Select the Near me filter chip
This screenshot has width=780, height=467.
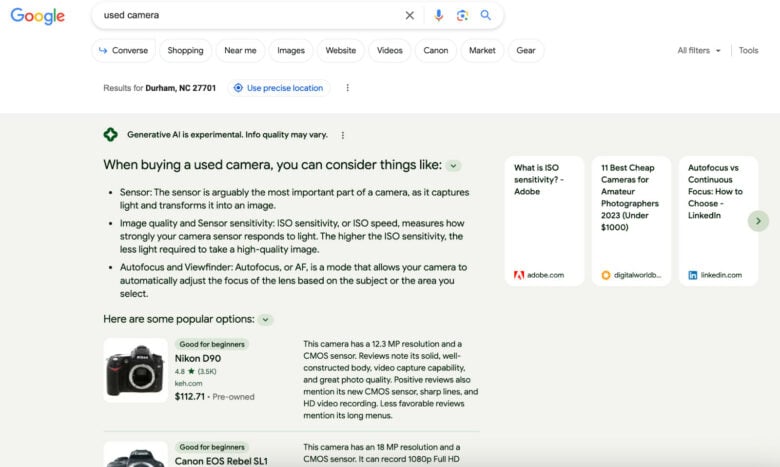point(240,50)
